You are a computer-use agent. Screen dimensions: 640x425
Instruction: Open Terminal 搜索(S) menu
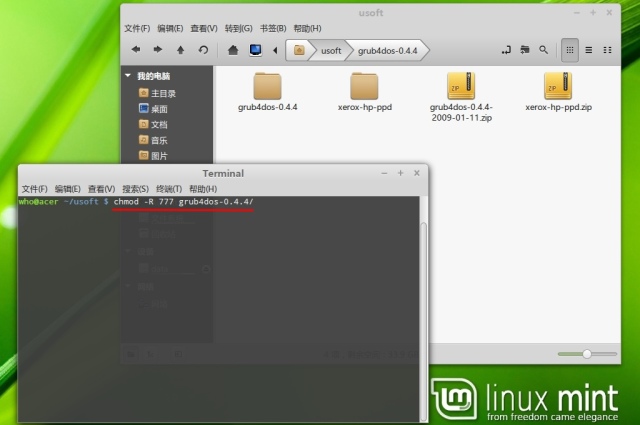pos(136,189)
